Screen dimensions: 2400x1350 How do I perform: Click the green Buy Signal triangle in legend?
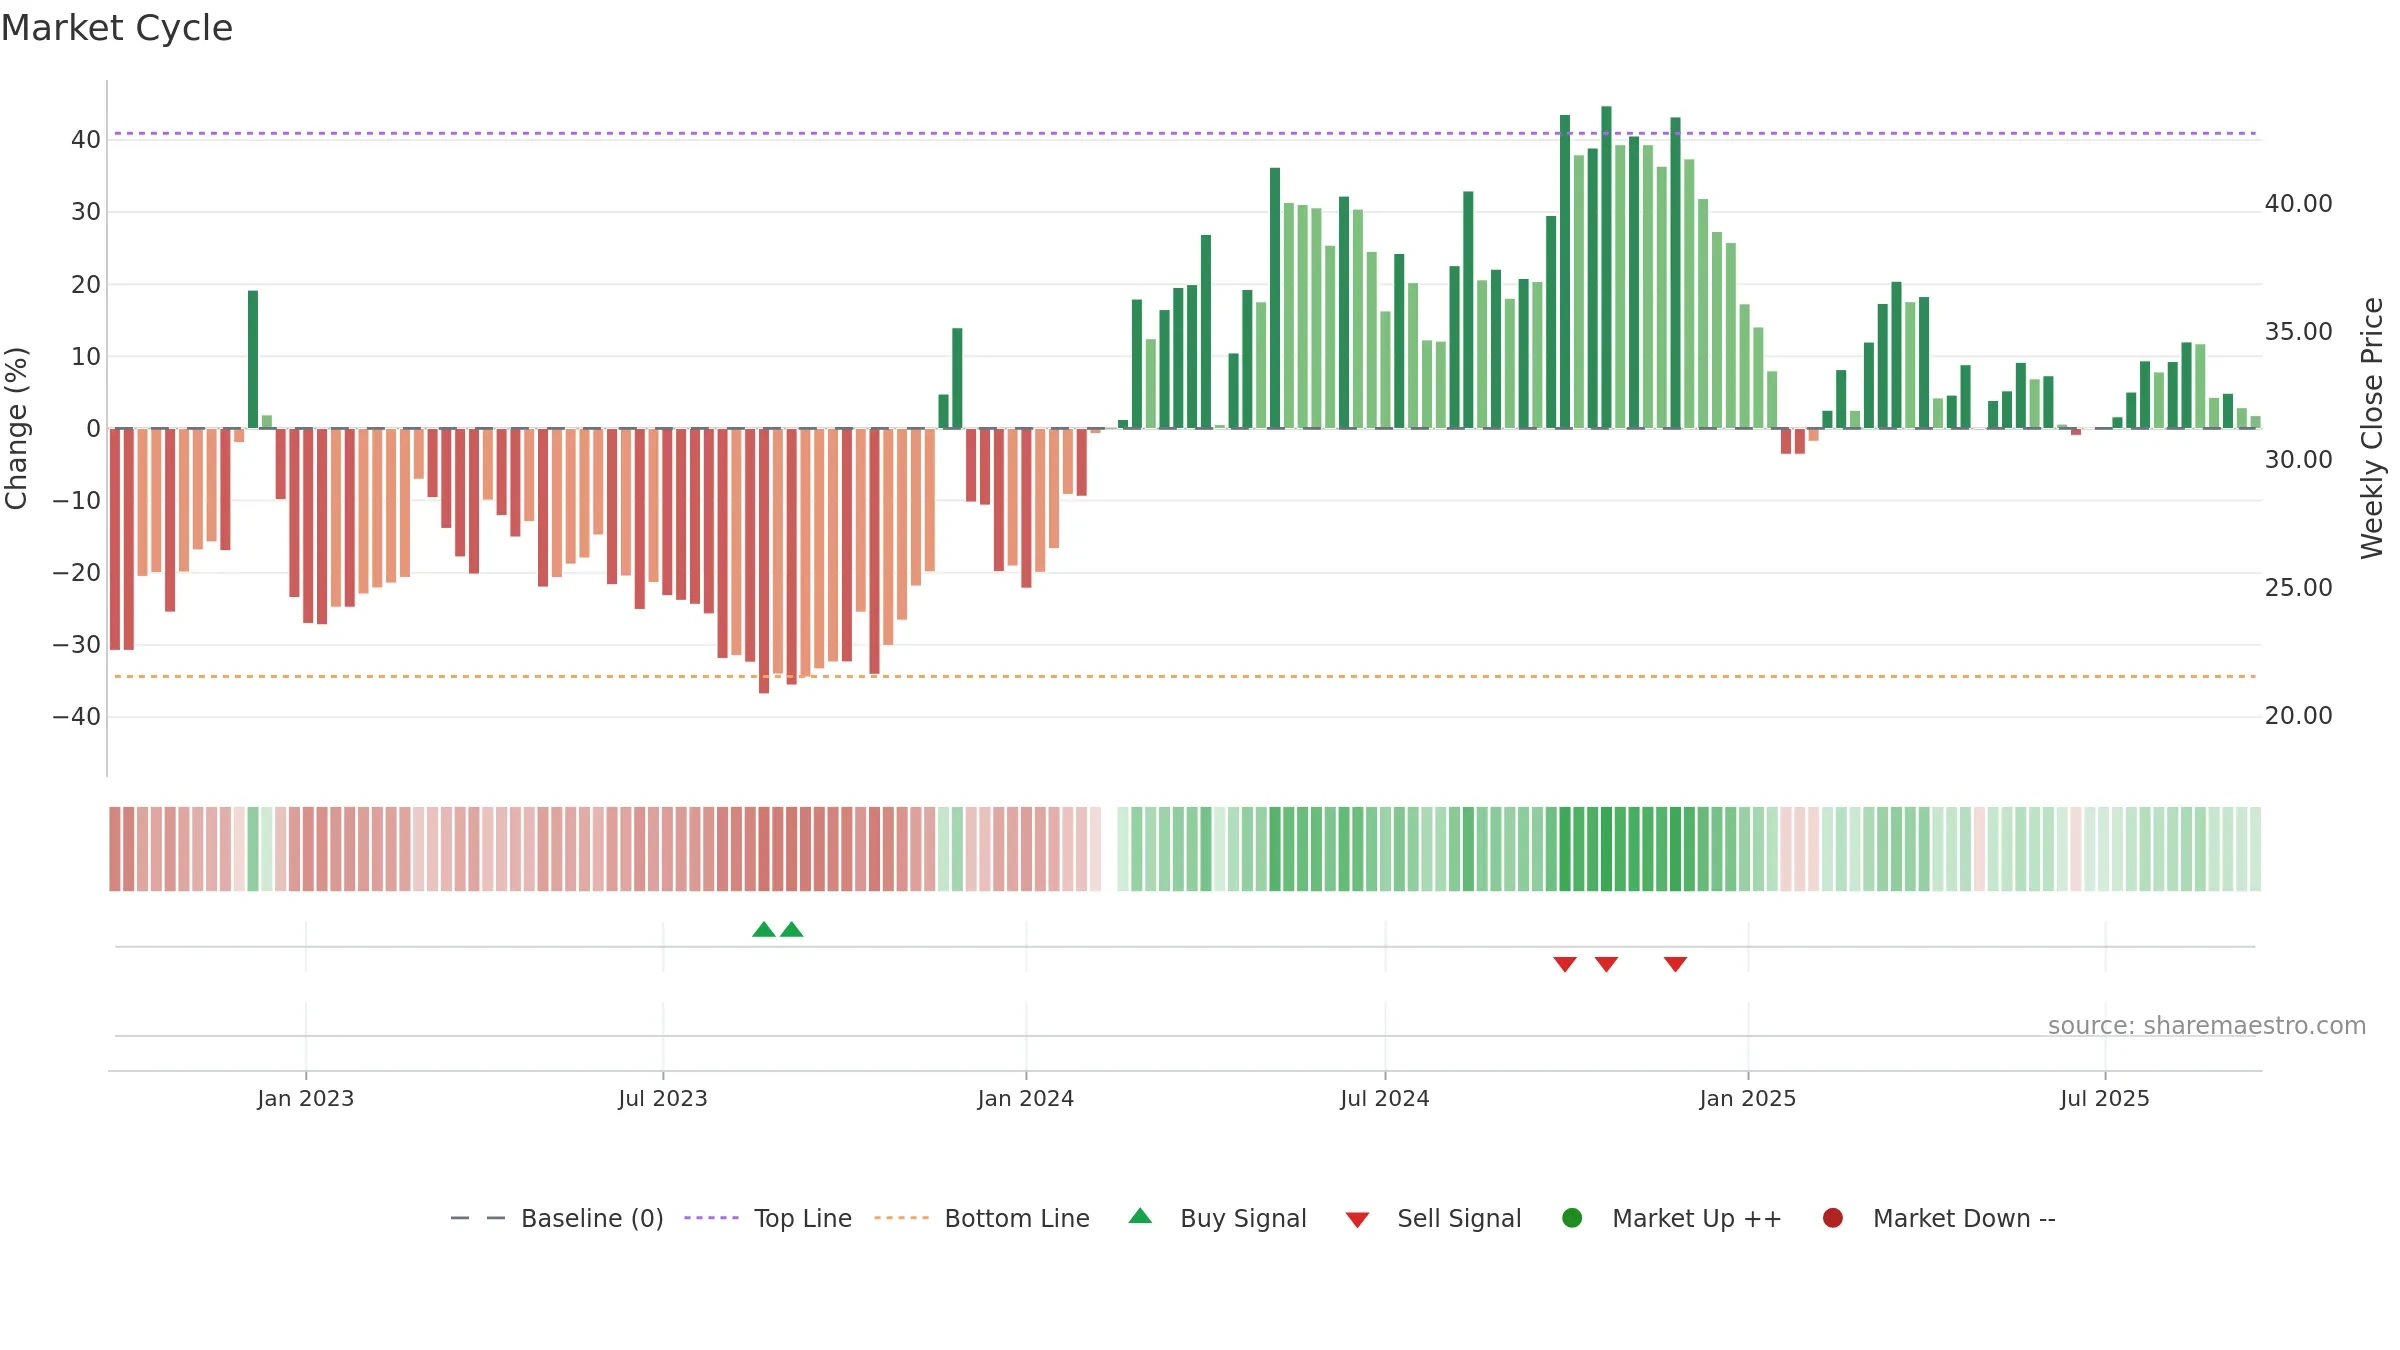coord(1140,1216)
